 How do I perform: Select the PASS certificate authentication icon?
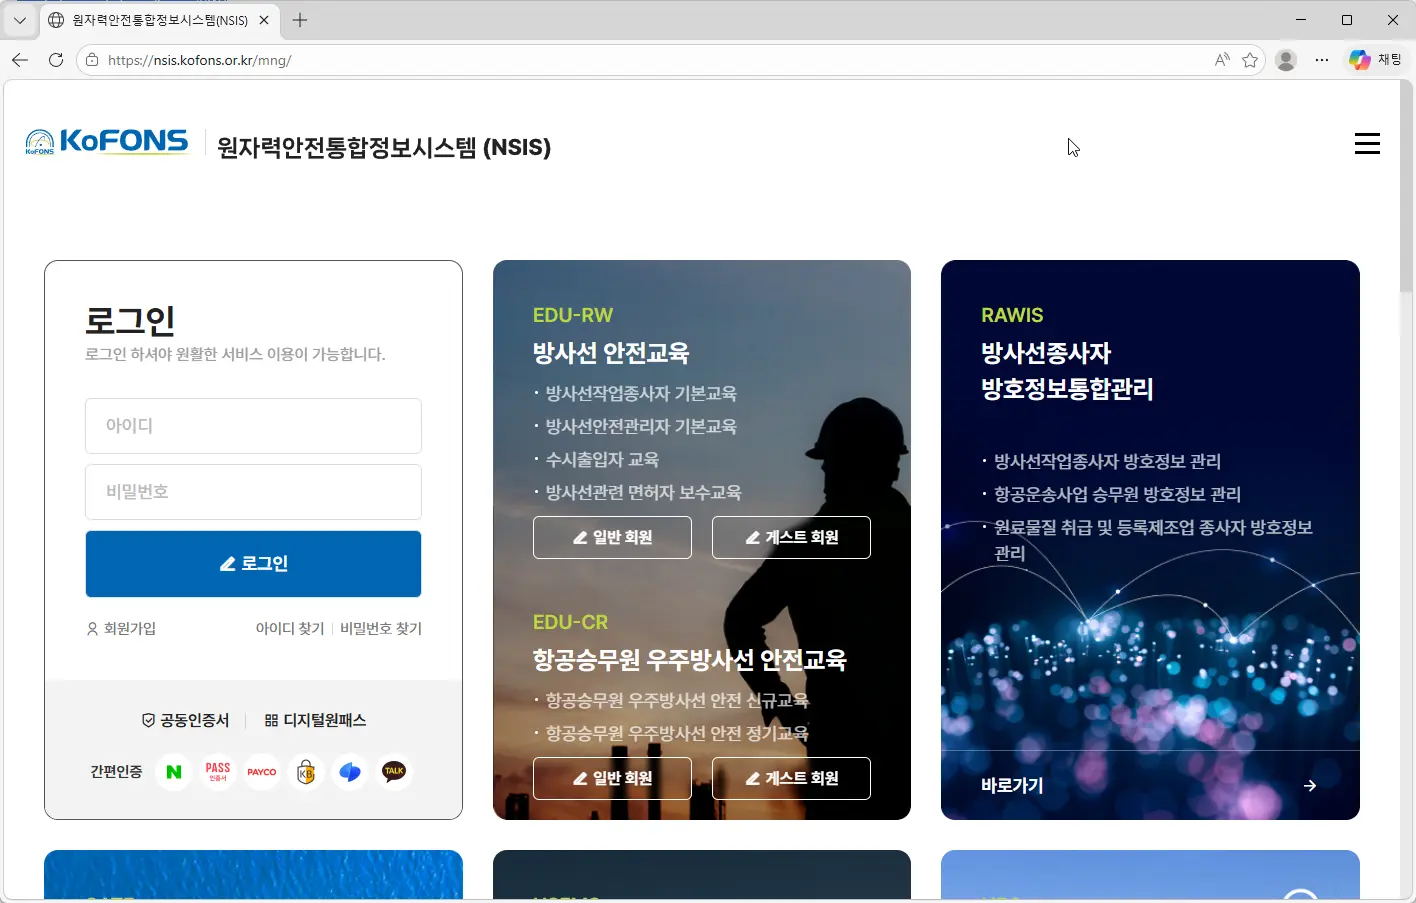pos(217,771)
